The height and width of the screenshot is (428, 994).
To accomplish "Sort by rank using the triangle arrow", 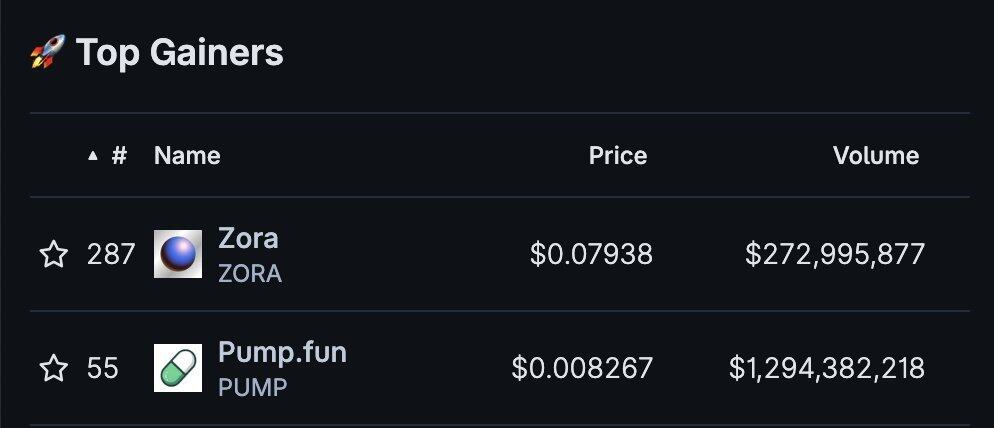I will [93, 155].
